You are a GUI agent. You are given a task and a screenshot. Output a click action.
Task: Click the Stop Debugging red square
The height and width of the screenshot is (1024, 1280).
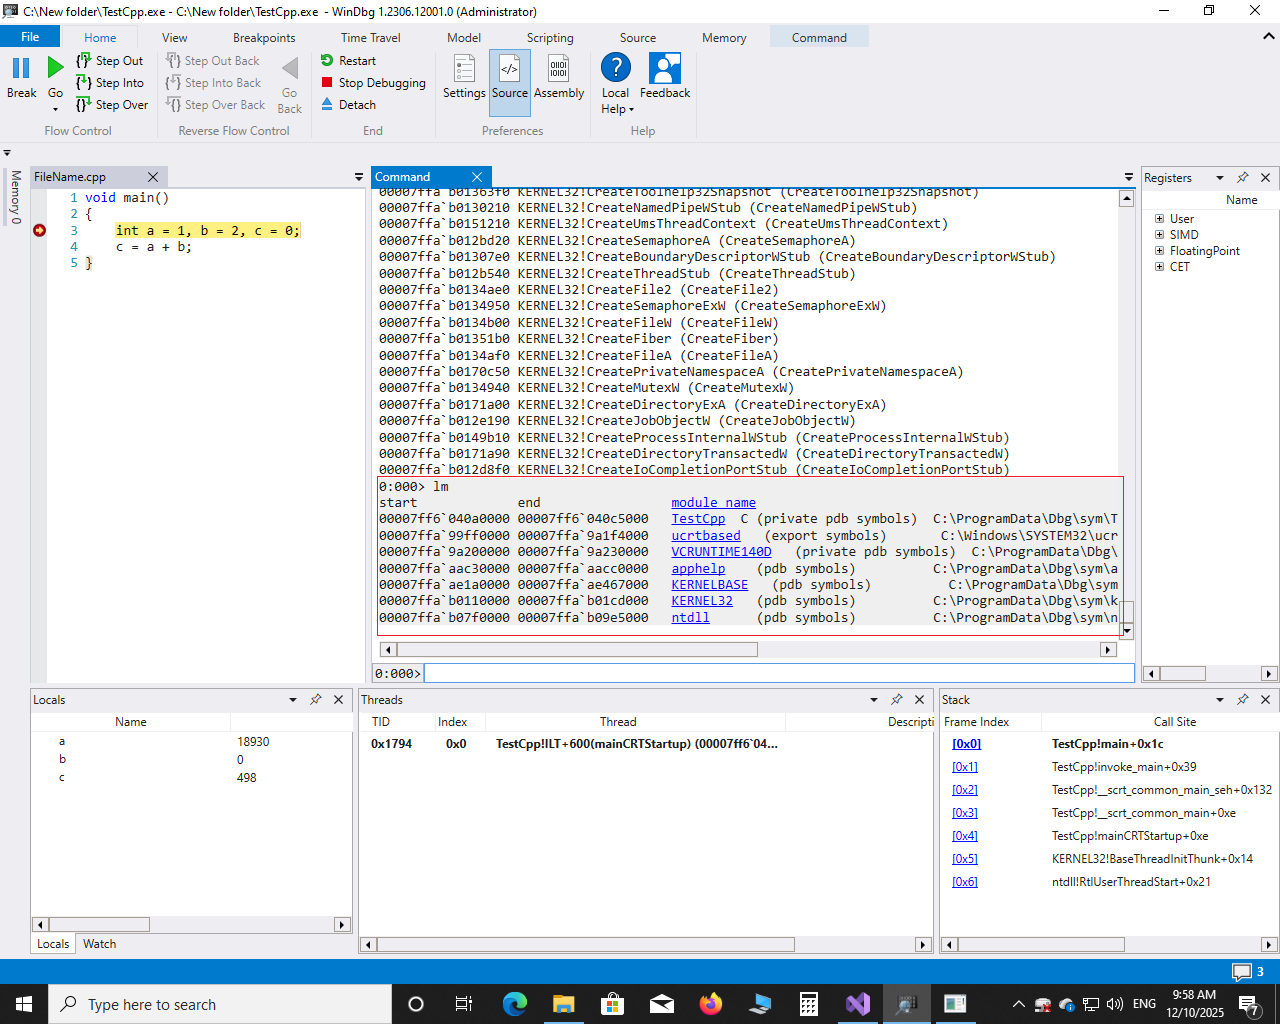[x=327, y=83]
